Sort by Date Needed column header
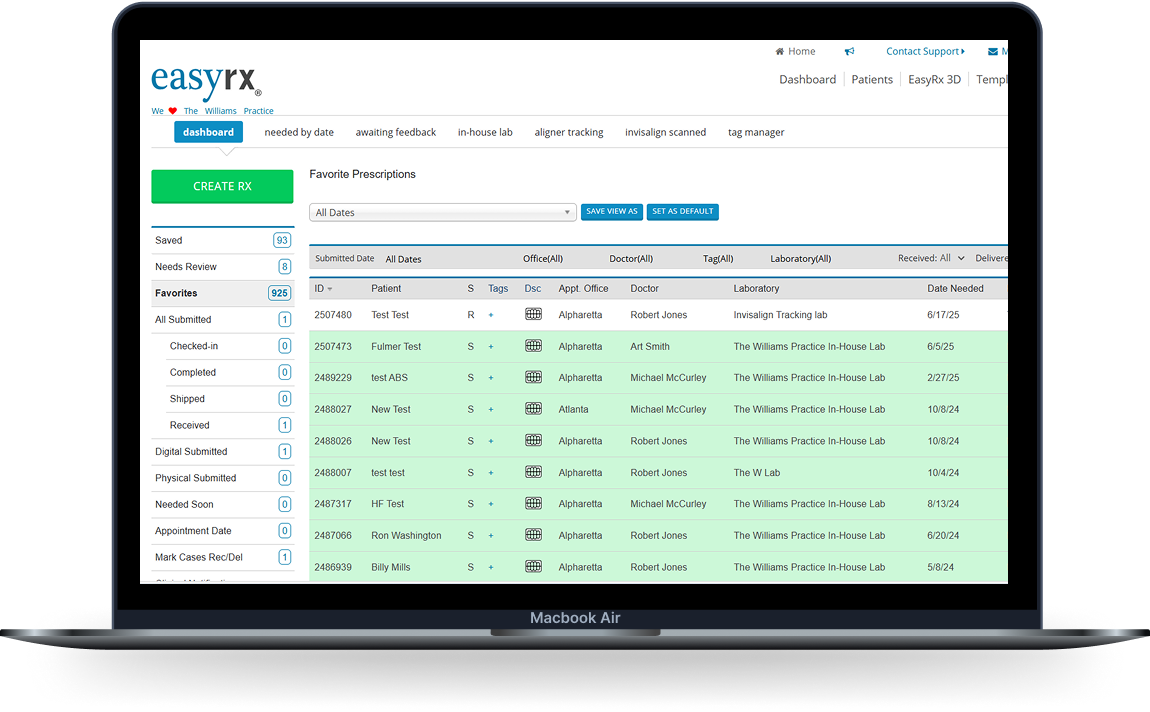 click(x=955, y=289)
